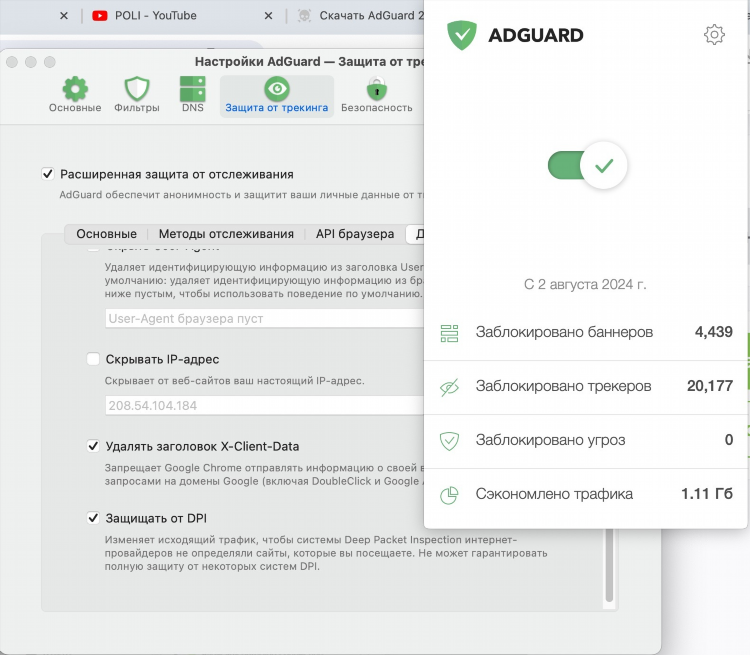Switch to API браузера sub-tab
The image size is (750, 655).
tap(355, 233)
